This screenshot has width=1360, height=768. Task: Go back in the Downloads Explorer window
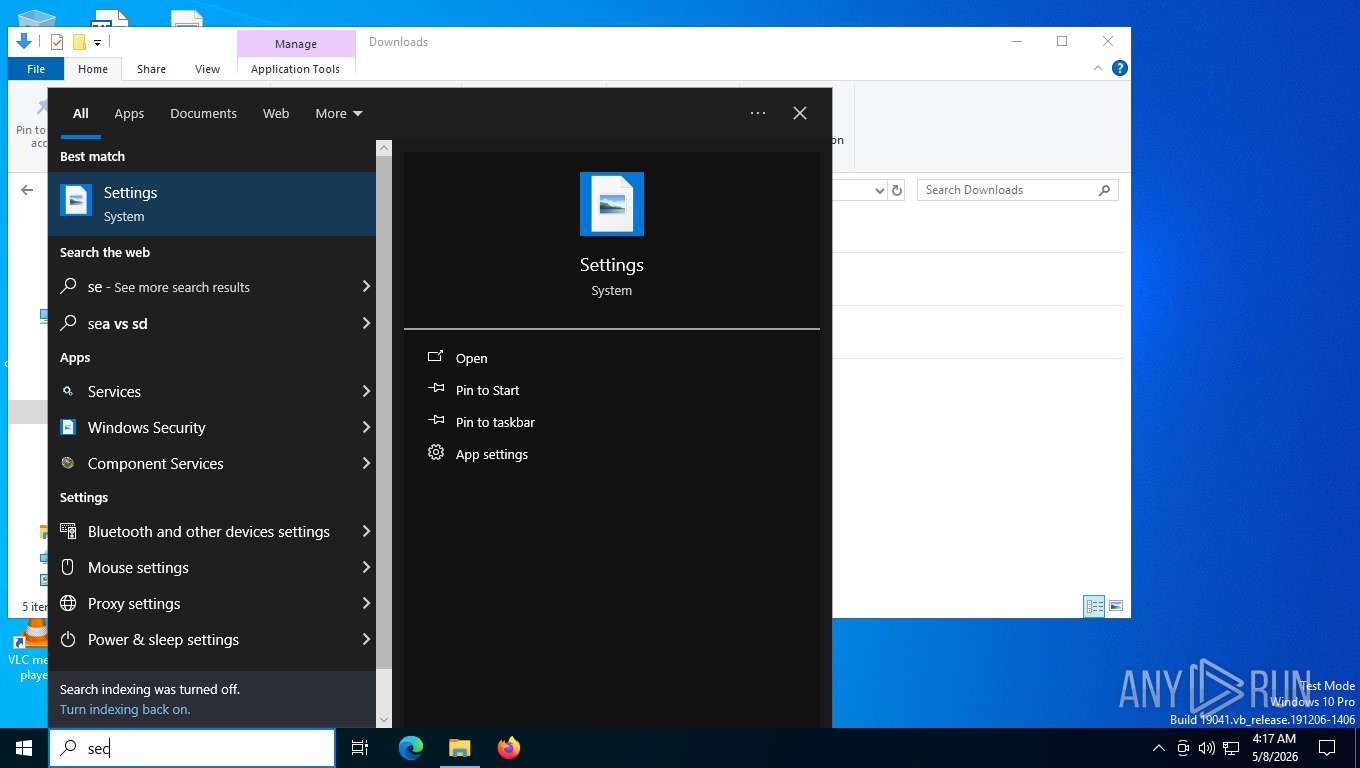27,190
